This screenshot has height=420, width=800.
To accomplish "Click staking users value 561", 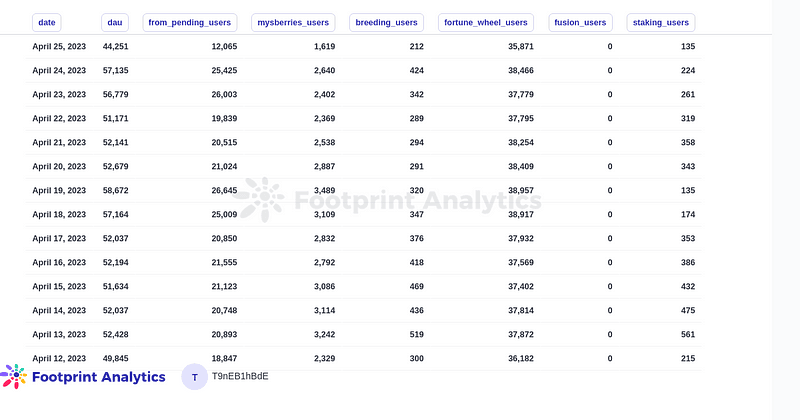I will point(686,334).
